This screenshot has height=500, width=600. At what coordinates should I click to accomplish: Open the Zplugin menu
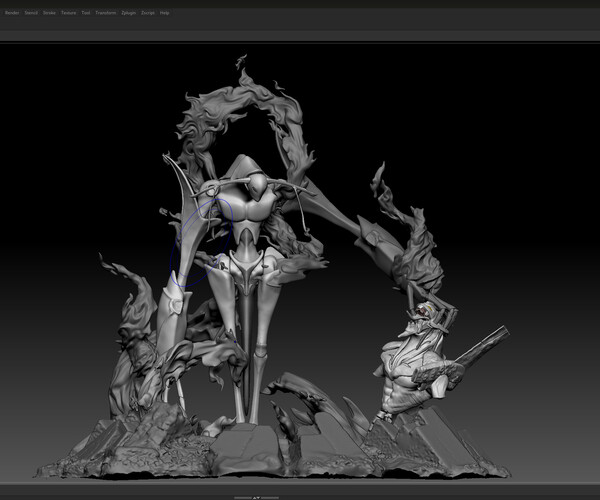(x=129, y=13)
